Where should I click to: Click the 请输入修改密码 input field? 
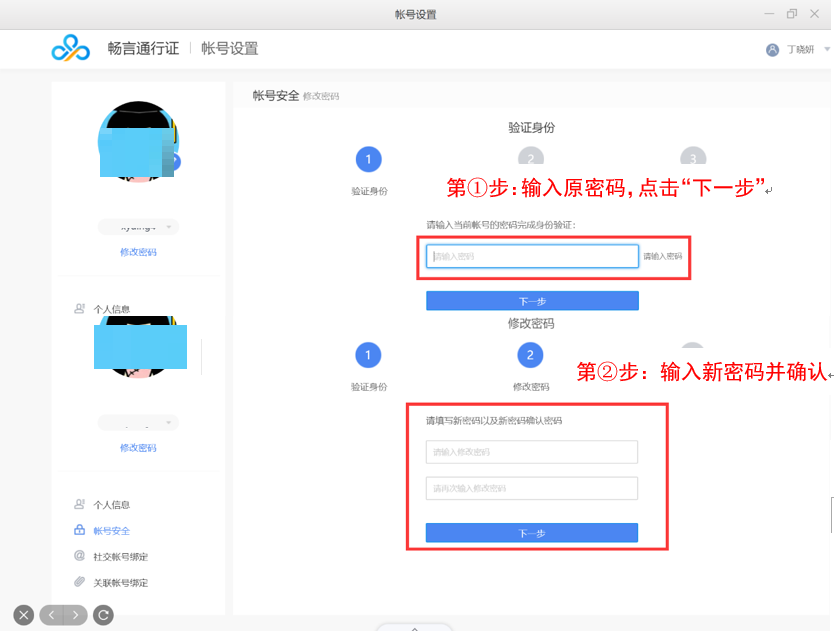532,452
